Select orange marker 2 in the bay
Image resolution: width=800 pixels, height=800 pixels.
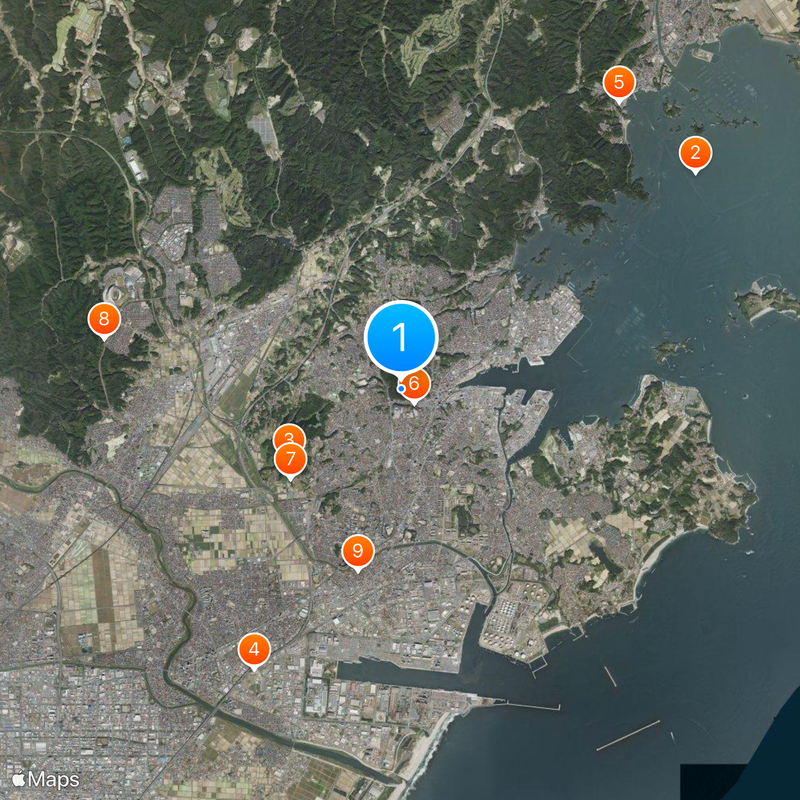pyautogui.click(x=695, y=152)
